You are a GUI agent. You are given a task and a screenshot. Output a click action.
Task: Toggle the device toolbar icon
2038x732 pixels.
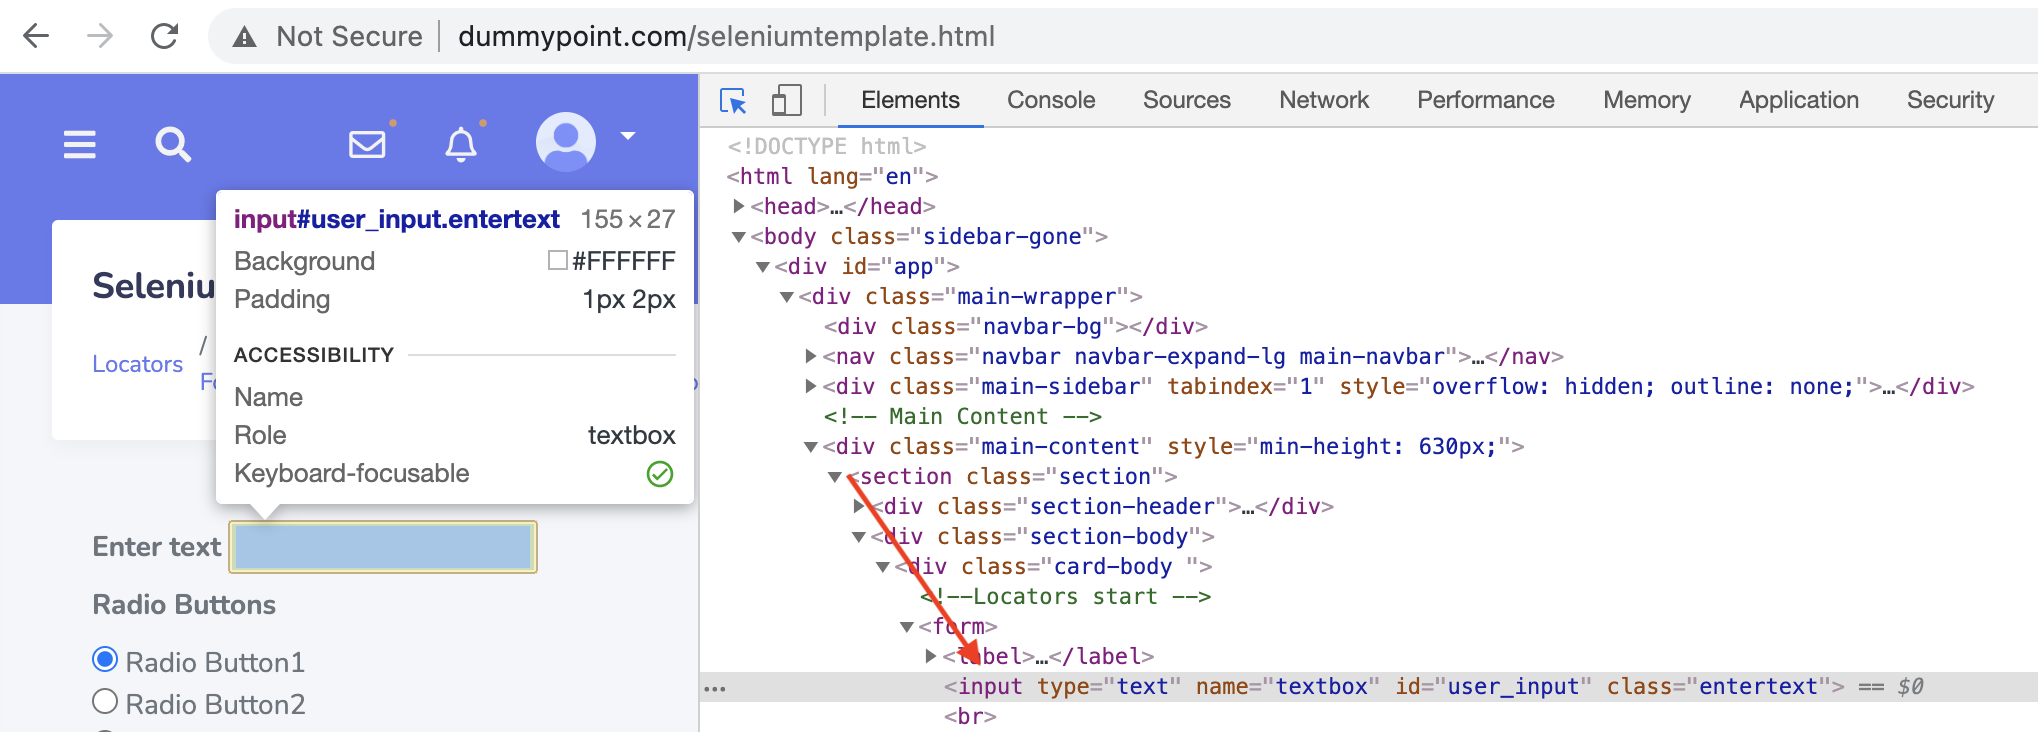pos(787,101)
